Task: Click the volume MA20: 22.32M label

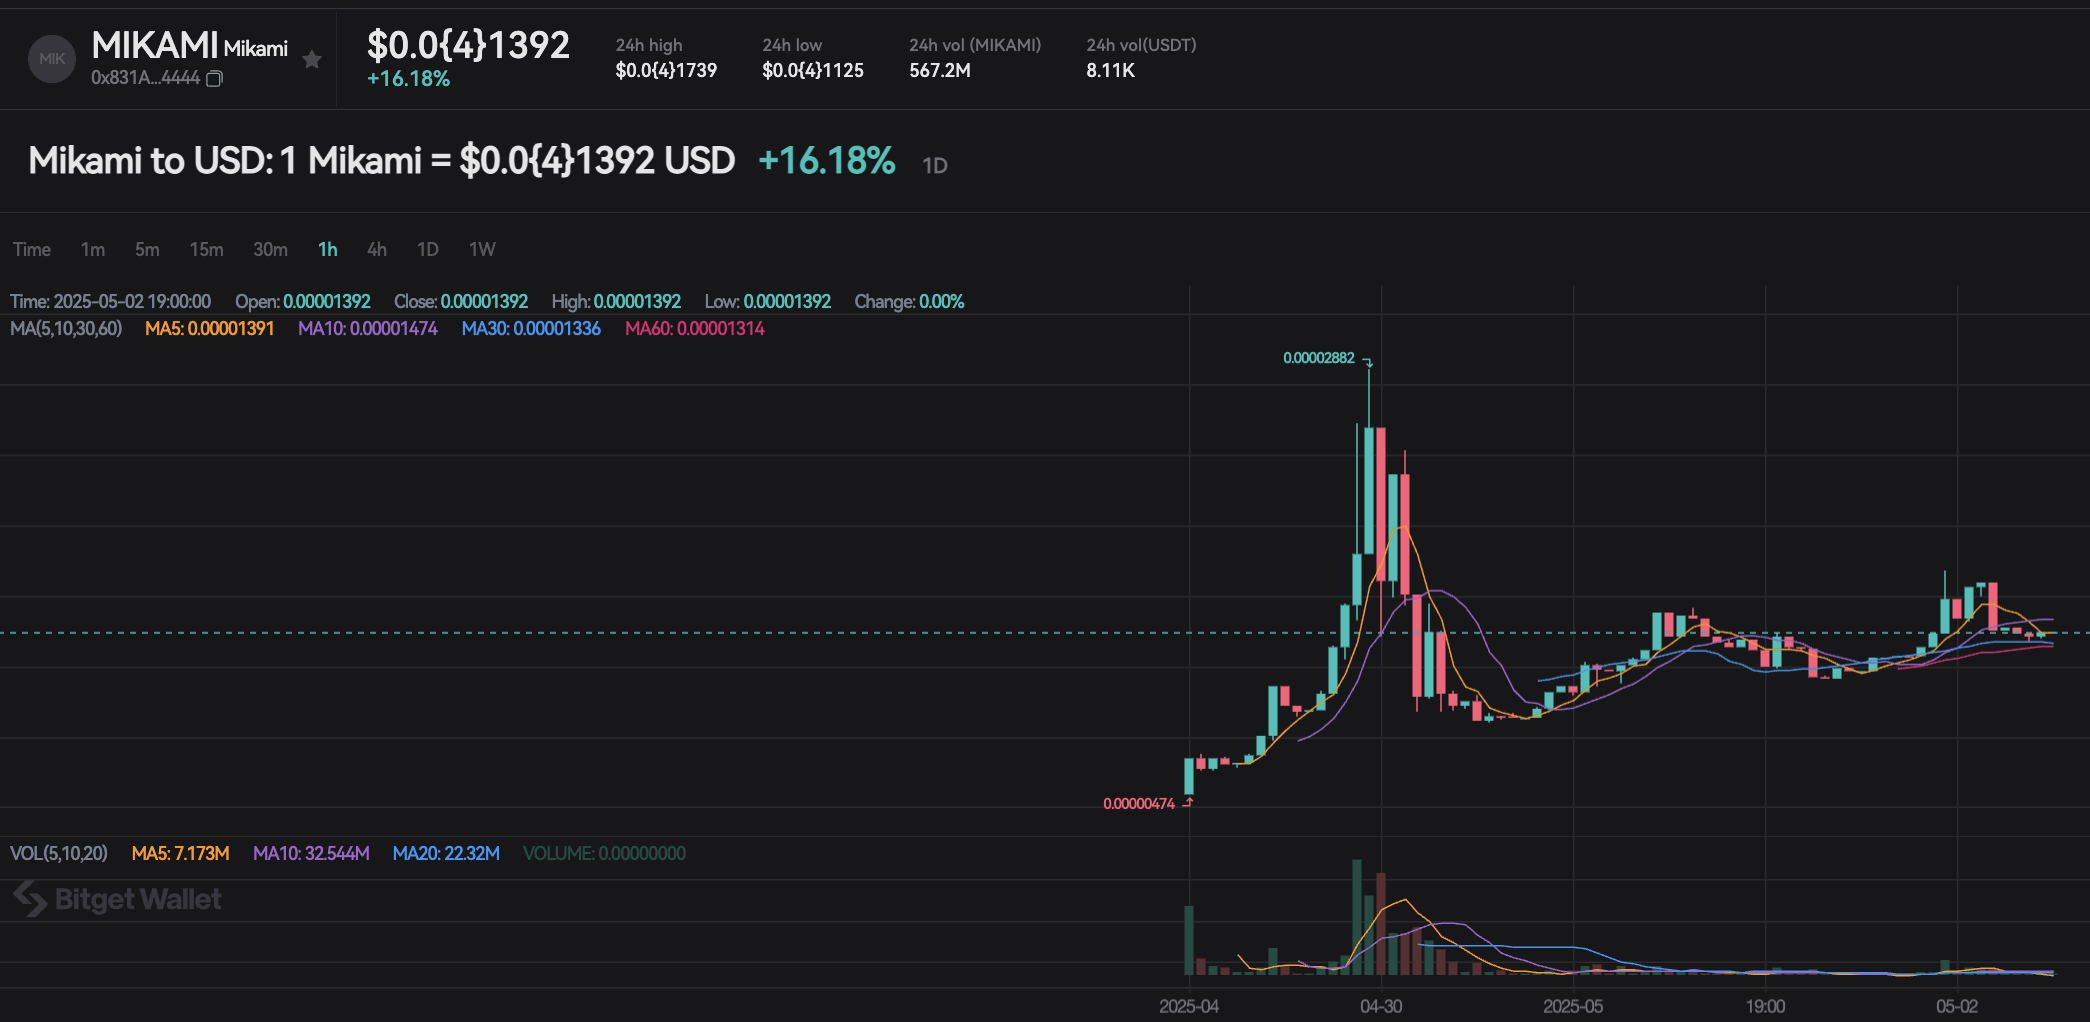Action: pos(446,854)
